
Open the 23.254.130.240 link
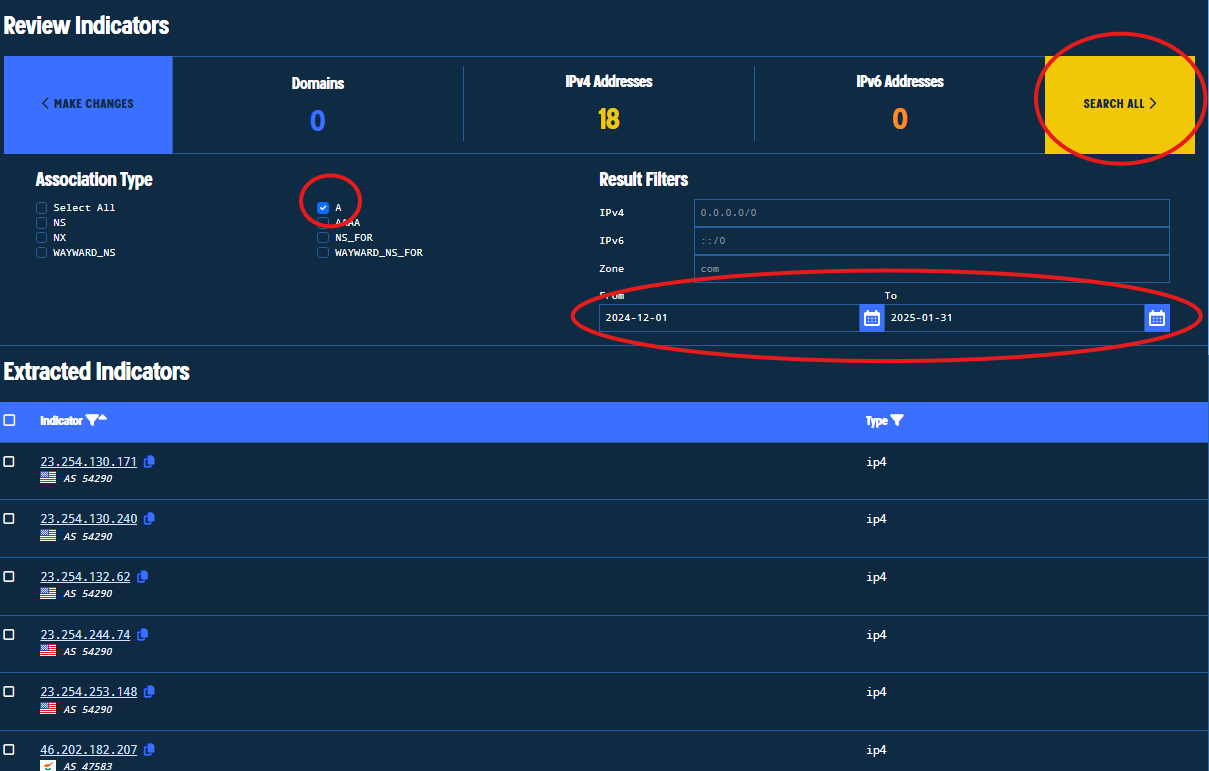(88, 519)
